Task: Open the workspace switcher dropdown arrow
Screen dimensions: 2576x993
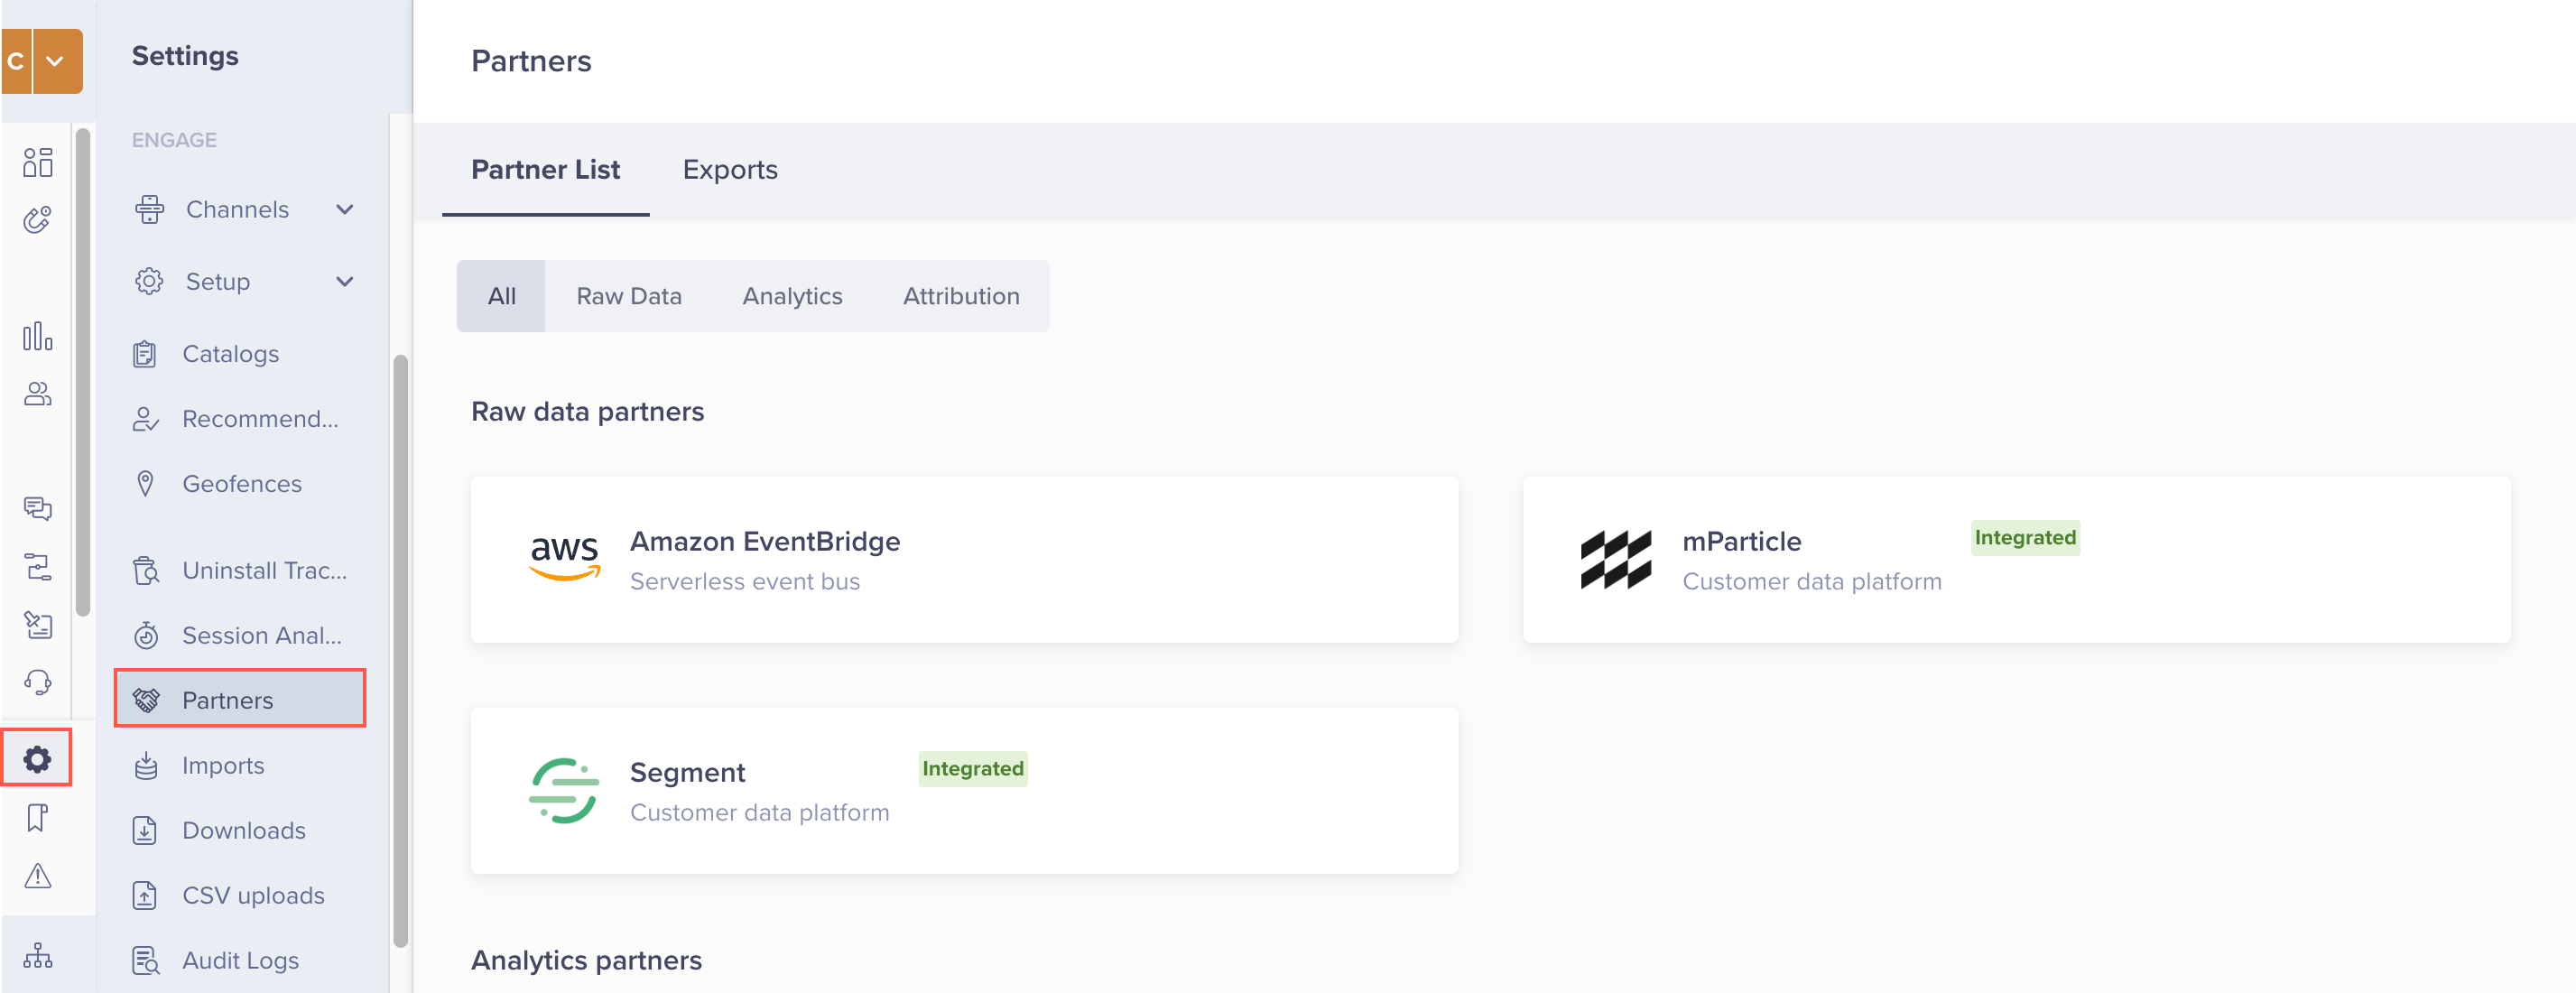Action: click(x=56, y=62)
